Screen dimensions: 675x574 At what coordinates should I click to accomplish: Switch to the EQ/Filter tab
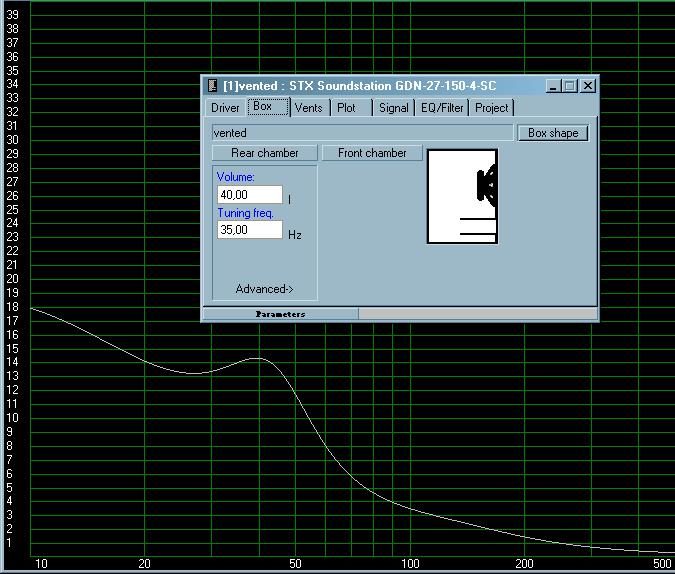click(441, 108)
